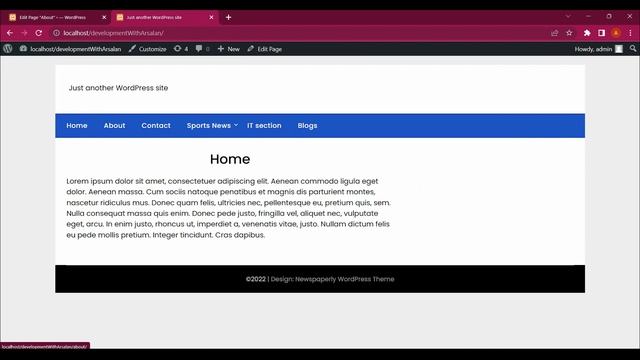The height and width of the screenshot is (360, 640).
Task: Open the browser extensions puzzle icon
Action: coord(587,33)
